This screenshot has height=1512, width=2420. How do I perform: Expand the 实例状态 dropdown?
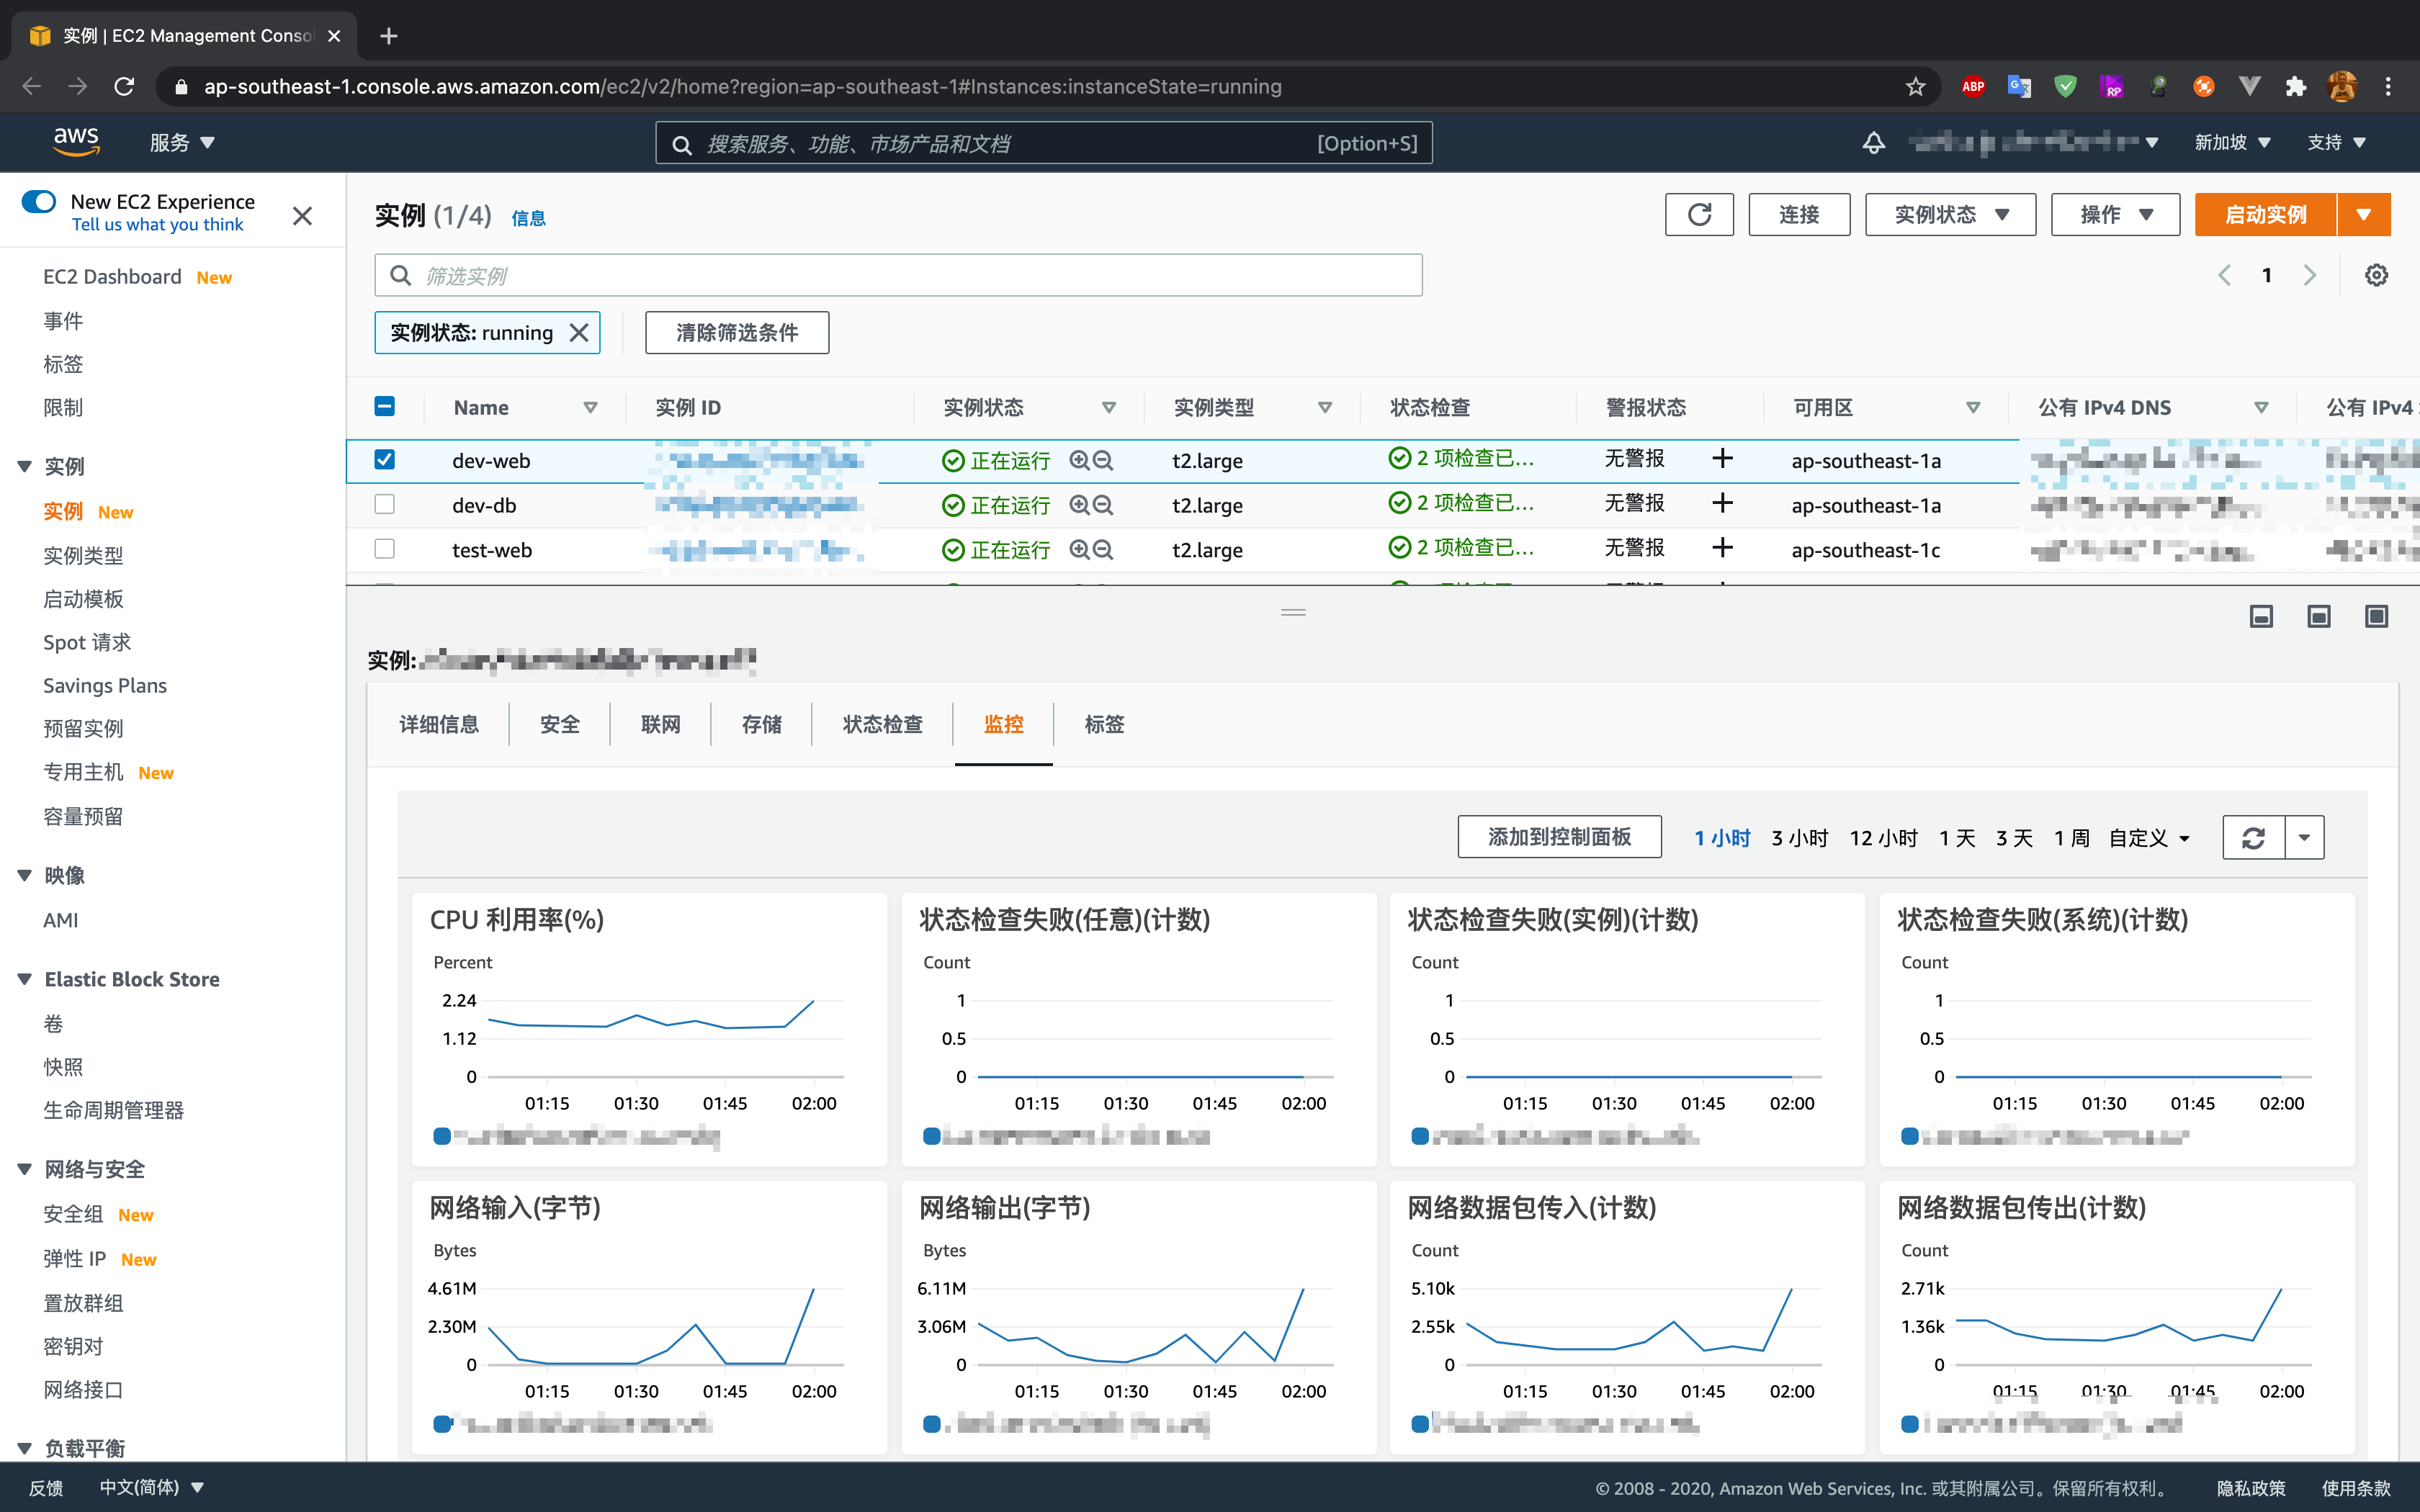coord(1949,214)
